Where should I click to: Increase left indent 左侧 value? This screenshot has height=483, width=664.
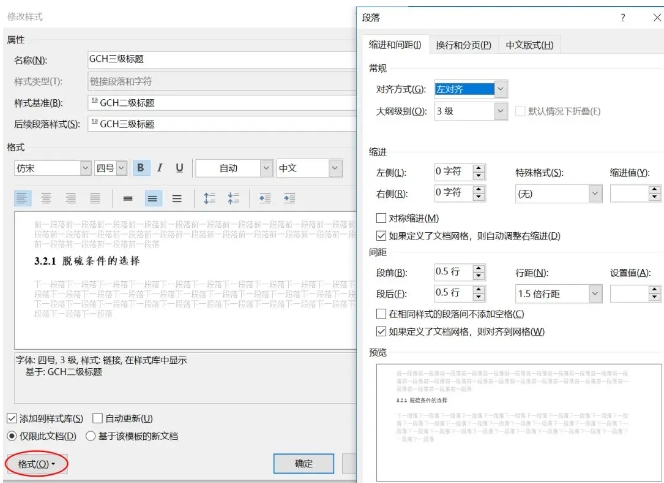pos(479,168)
